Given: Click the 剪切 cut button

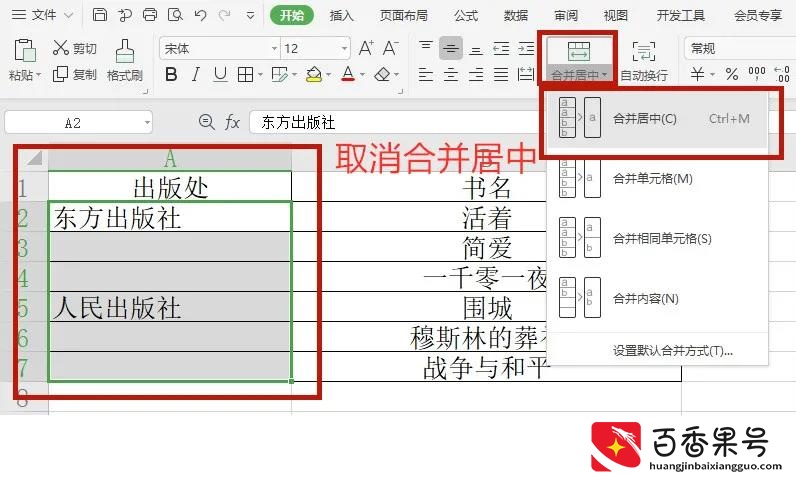Looking at the screenshot, I should point(75,48).
